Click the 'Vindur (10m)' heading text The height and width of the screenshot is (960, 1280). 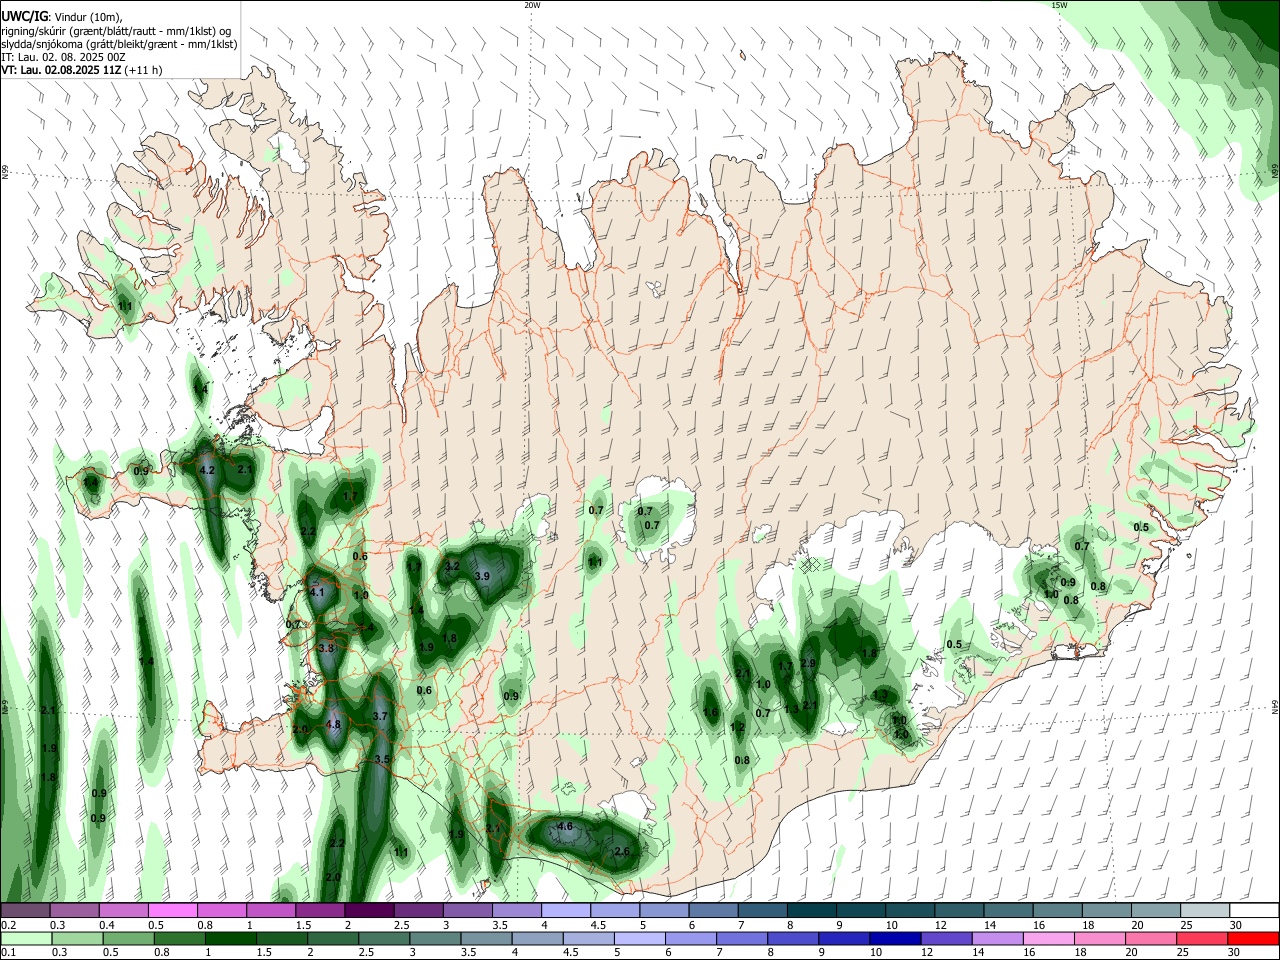87,17
